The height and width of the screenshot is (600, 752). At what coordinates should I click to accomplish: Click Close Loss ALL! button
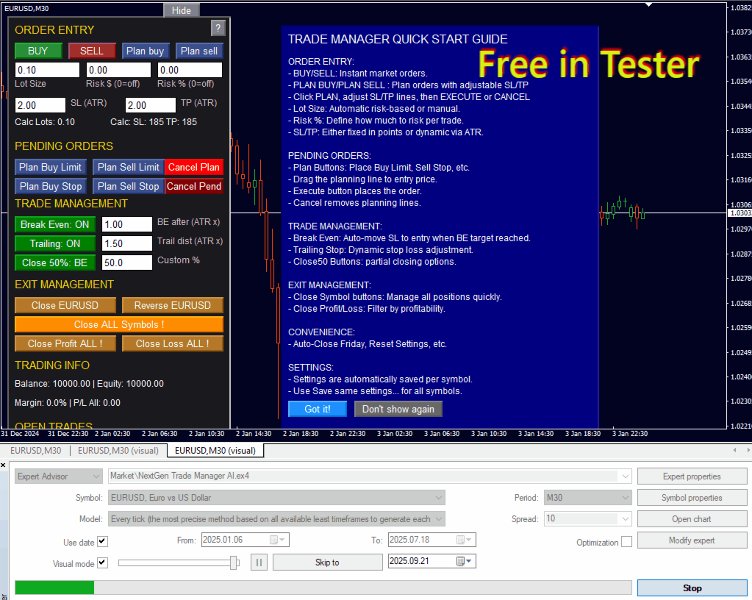[173, 343]
